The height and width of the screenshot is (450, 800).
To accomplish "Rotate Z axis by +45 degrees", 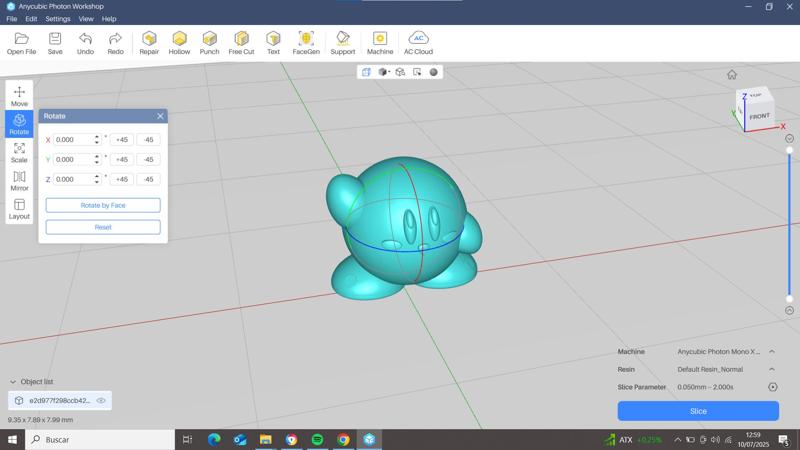I will pos(121,179).
